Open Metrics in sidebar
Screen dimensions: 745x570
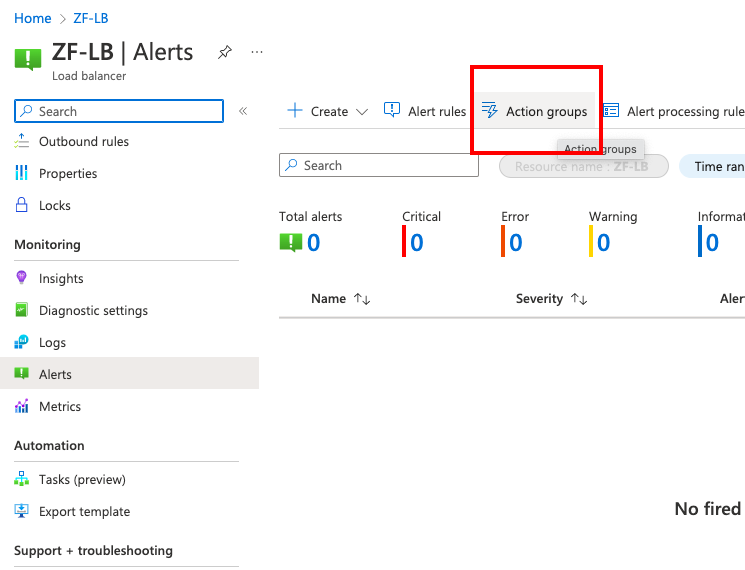pos(60,407)
